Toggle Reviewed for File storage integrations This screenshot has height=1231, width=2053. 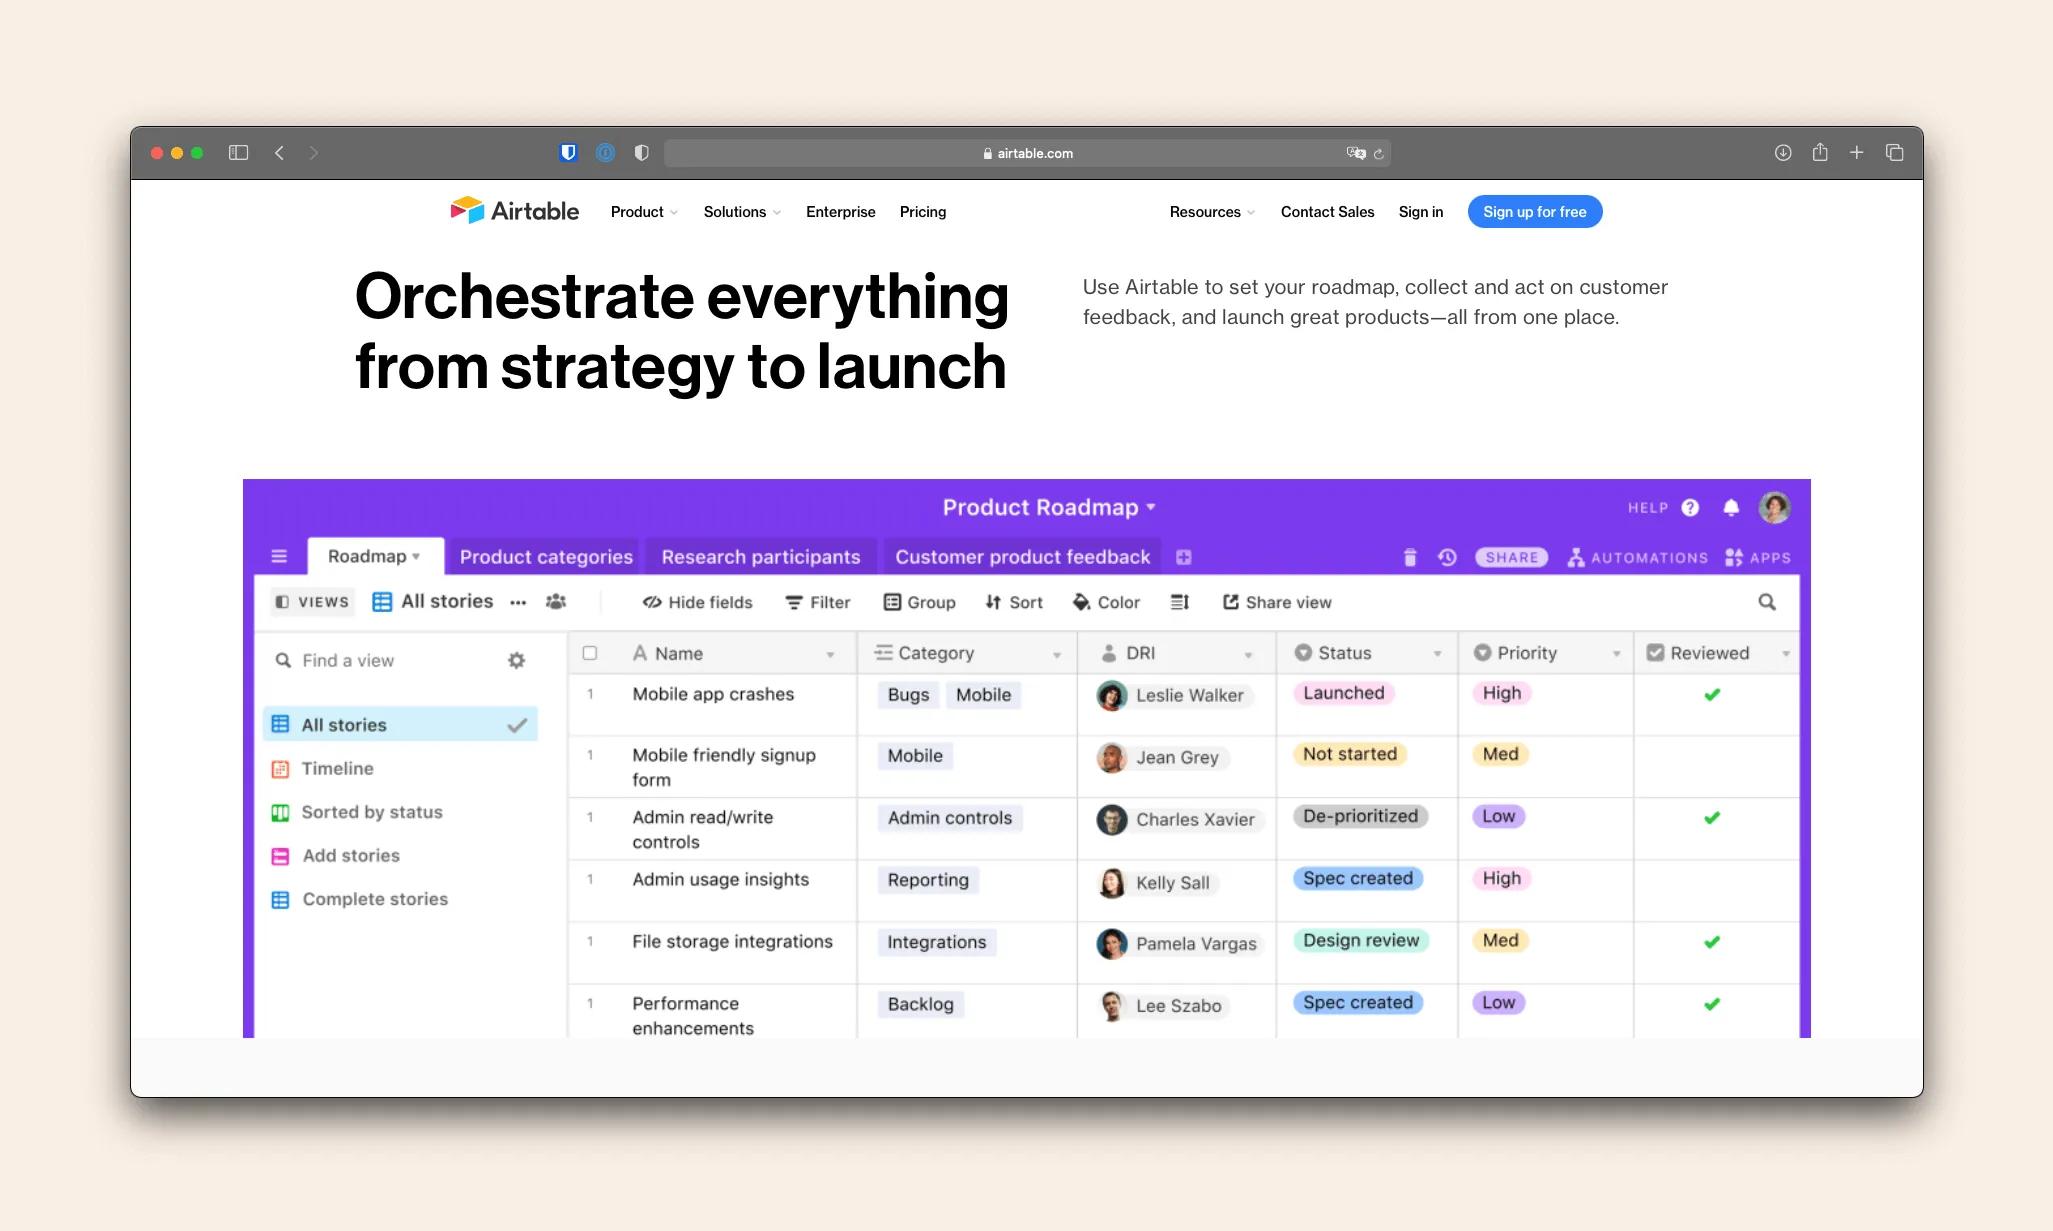(x=1710, y=939)
